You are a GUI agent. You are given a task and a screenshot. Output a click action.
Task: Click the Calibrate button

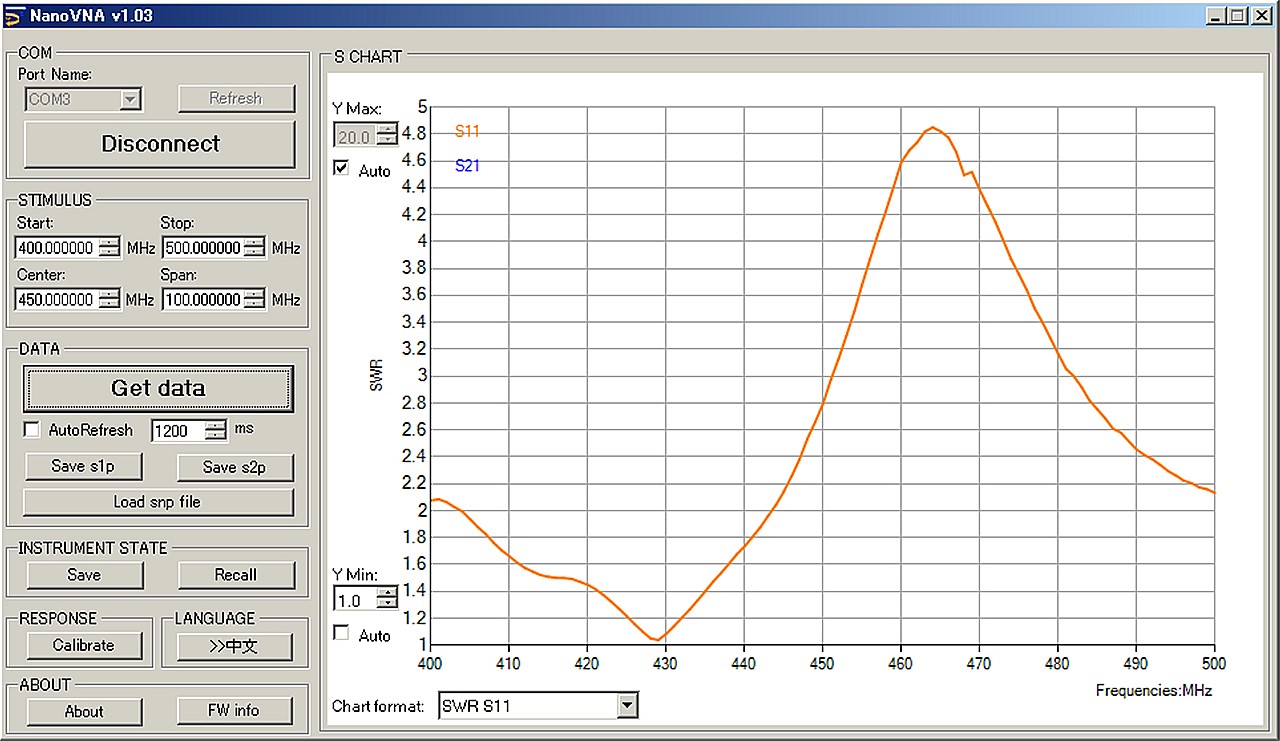[x=84, y=646]
